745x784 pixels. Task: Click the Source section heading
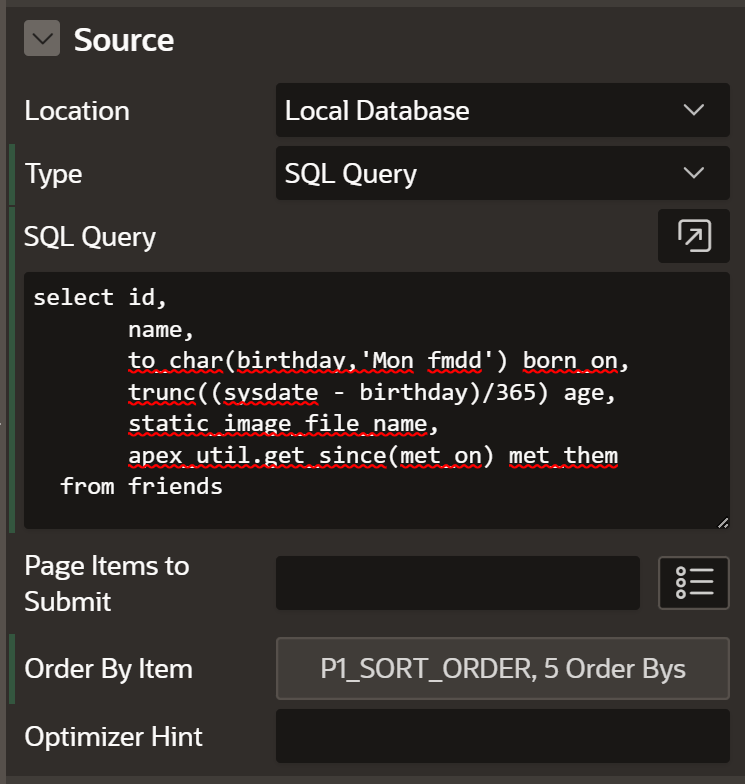click(124, 40)
